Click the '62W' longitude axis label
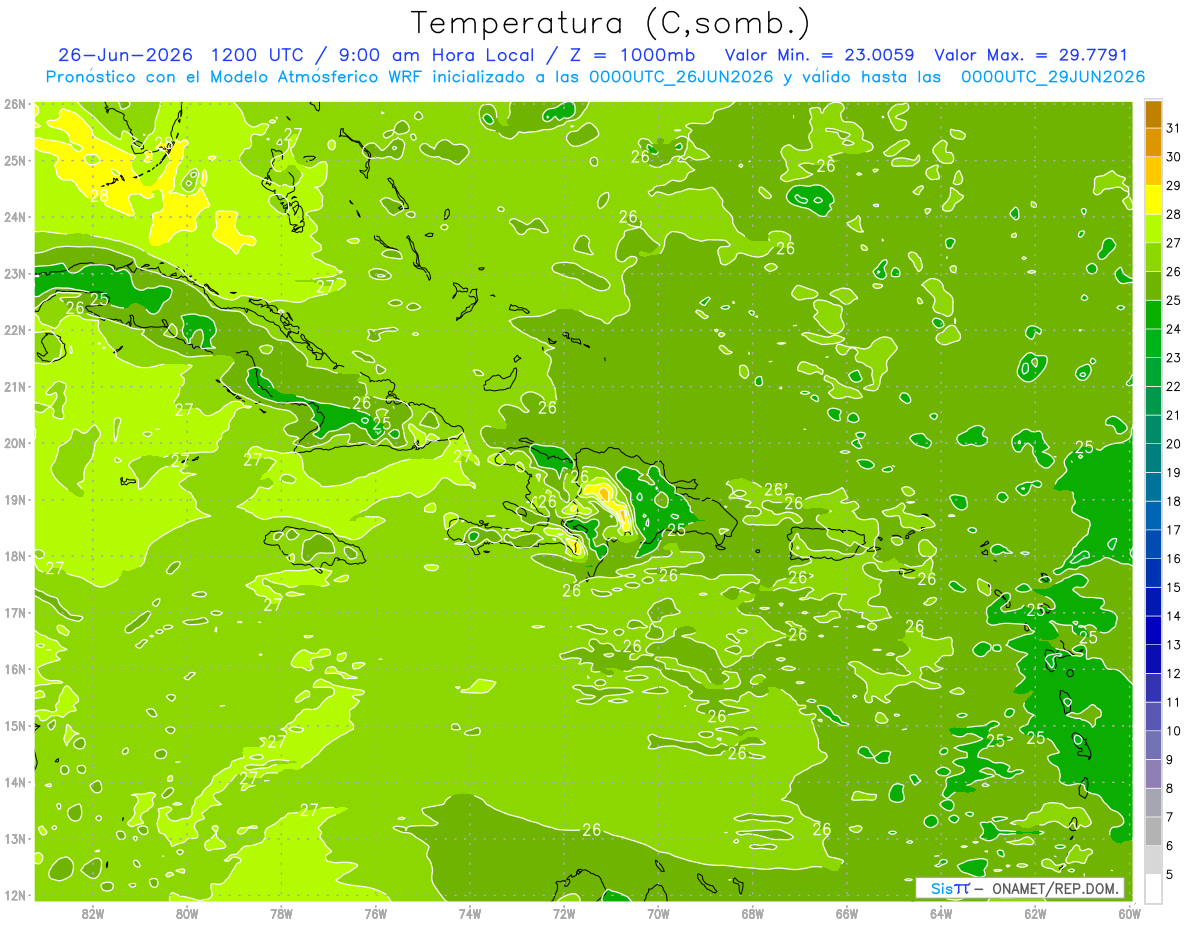Viewport: 1200px width, 927px height. 1035,914
